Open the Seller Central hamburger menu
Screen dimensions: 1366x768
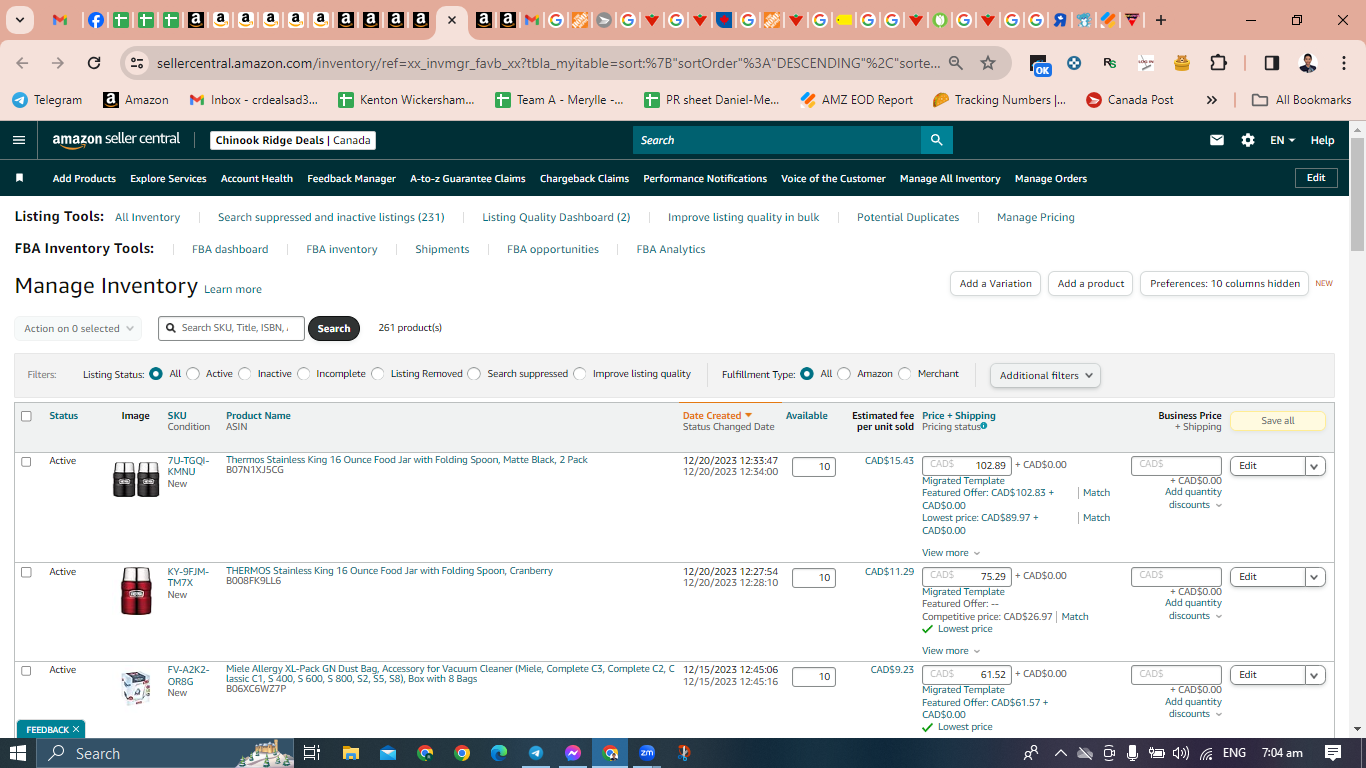click(x=19, y=140)
